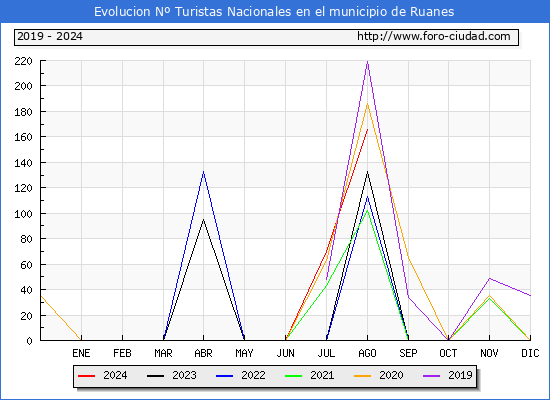Viewport: 550px width, 400px height.
Task: Click the MAY month label
Action: coord(244,353)
